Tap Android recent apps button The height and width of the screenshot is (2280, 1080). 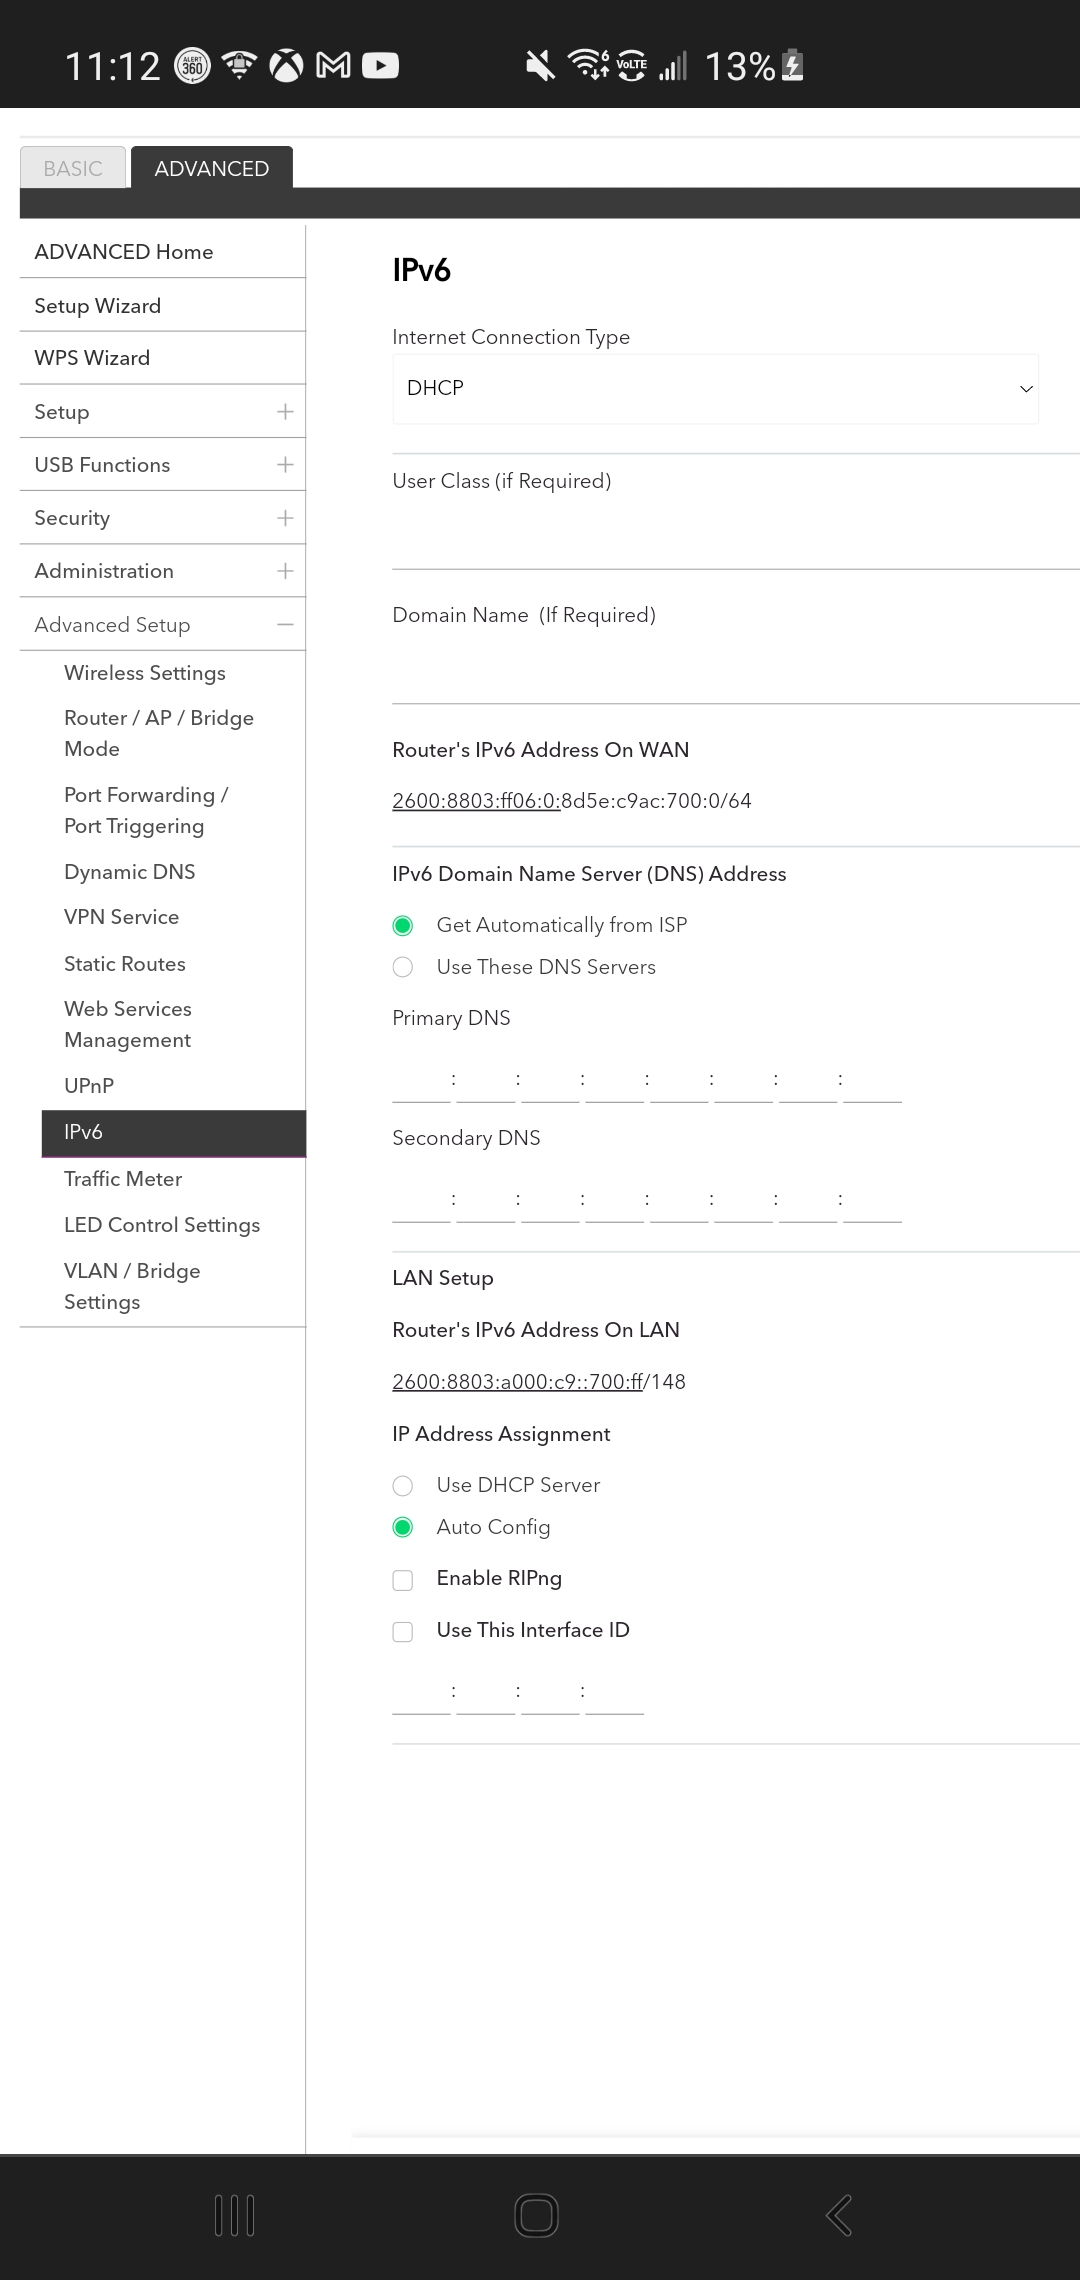click(x=235, y=2215)
